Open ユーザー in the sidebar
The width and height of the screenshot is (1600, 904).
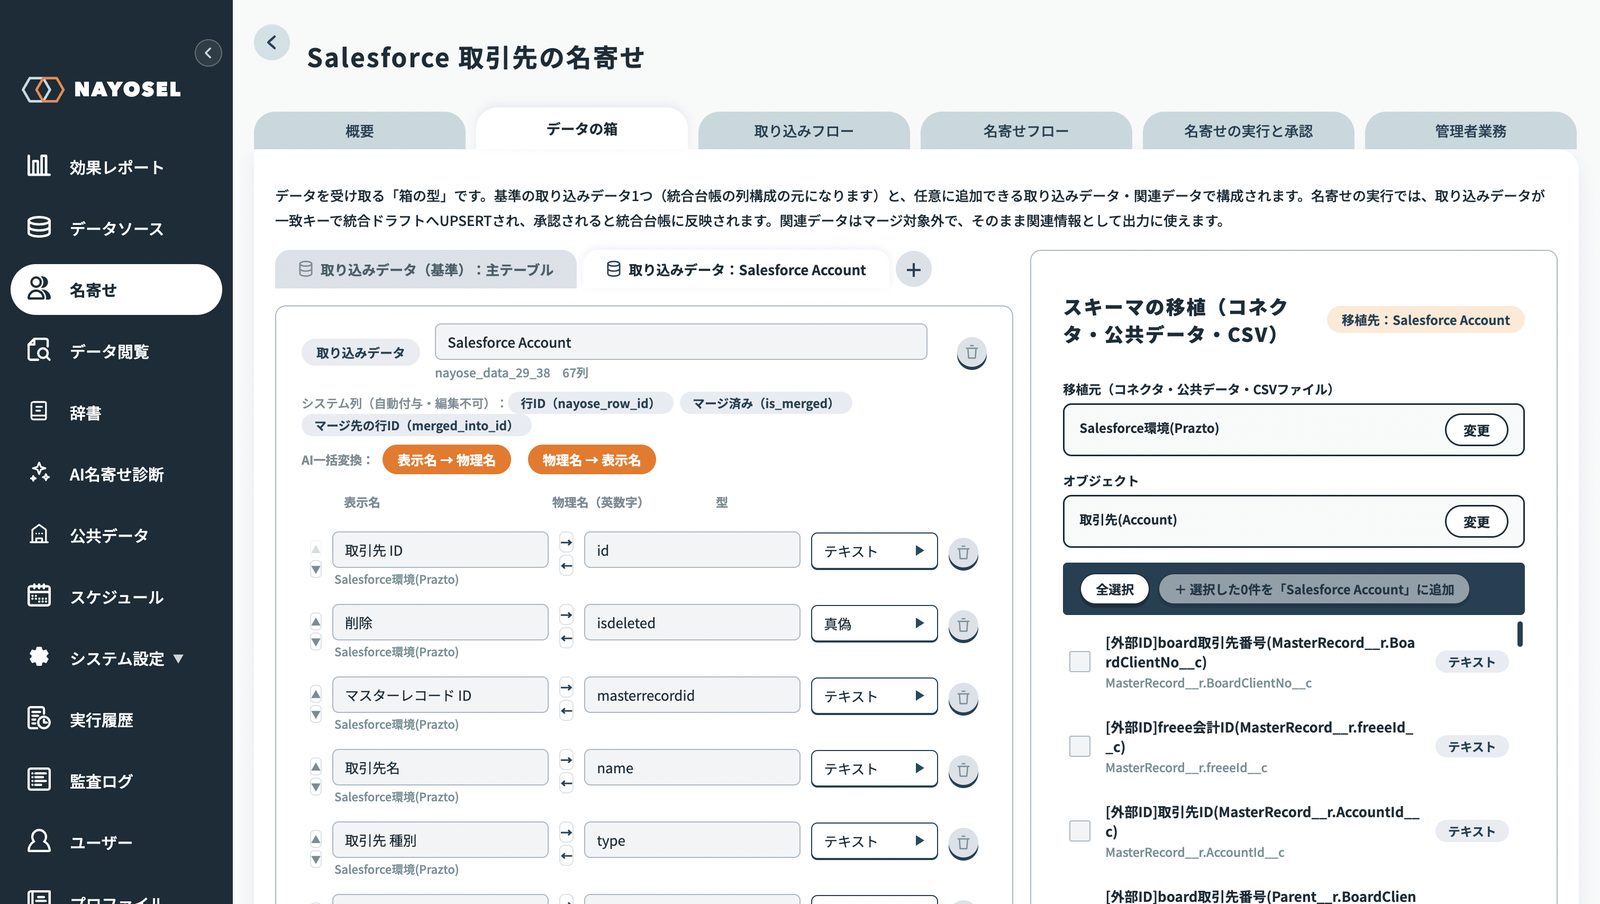pyautogui.click(x=116, y=842)
